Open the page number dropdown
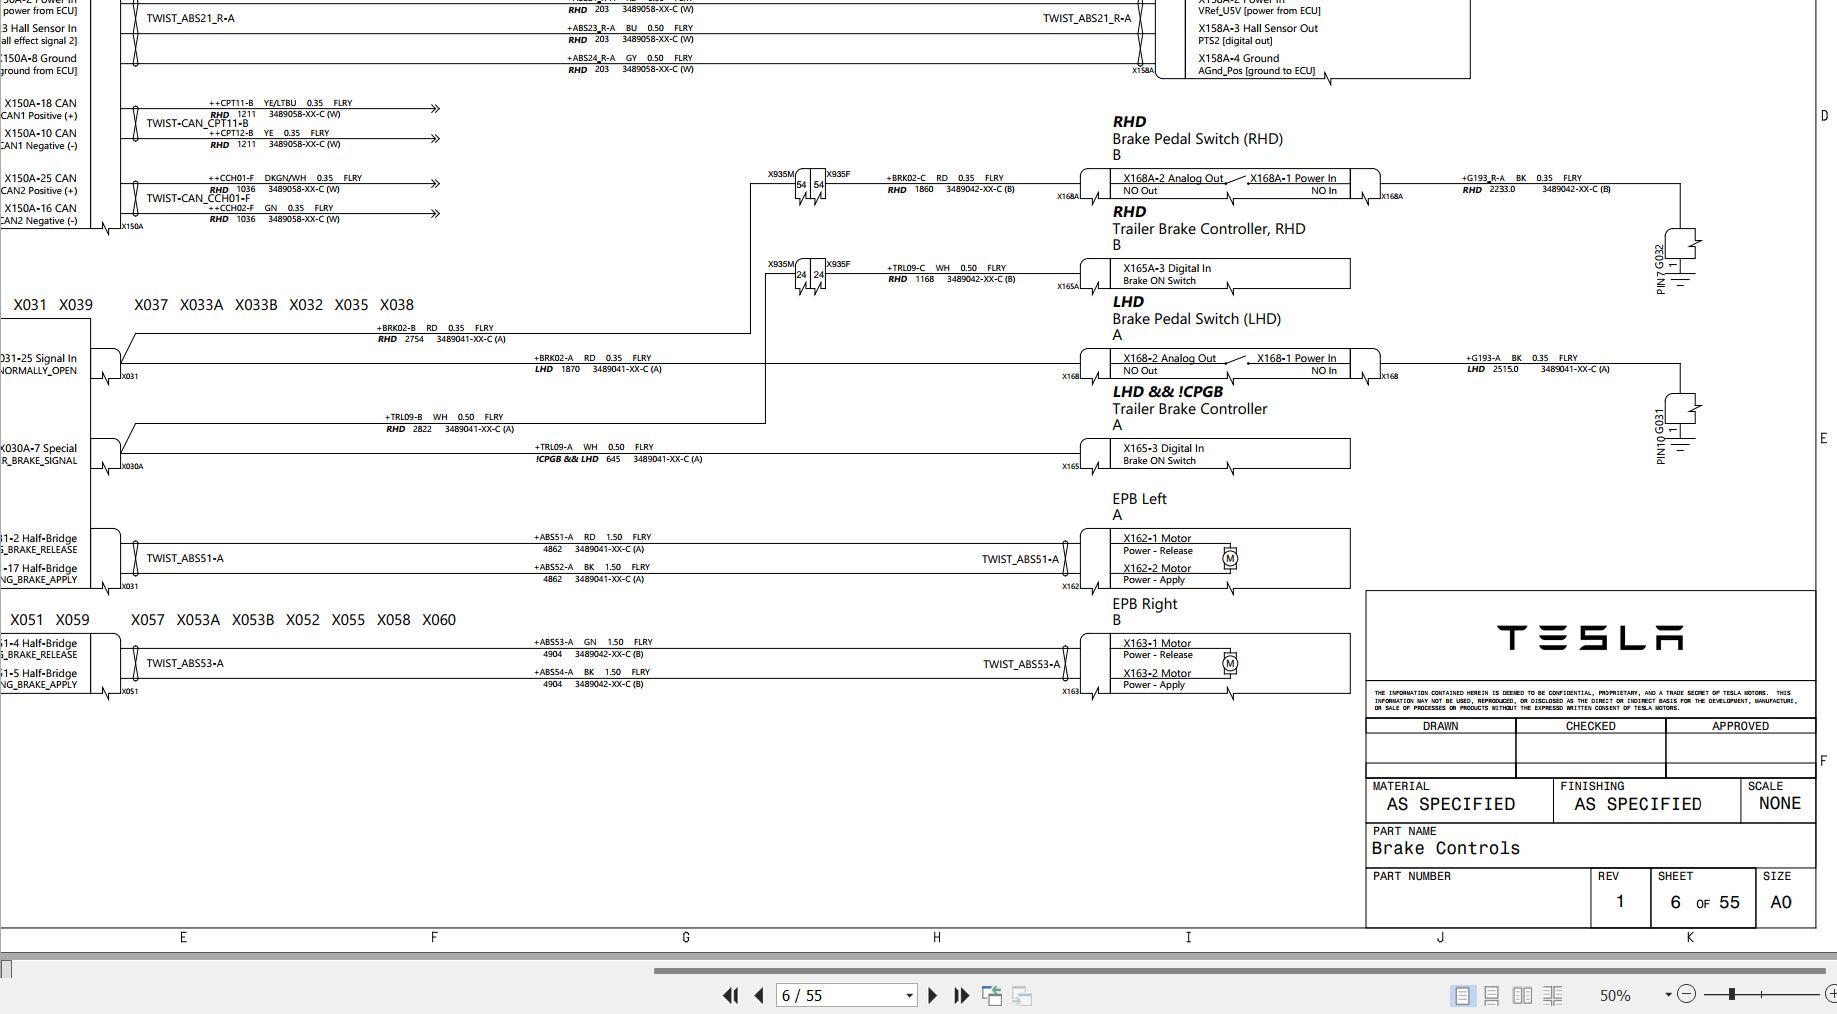This screenshot has height=1014, width=1837. pos(908,995)
